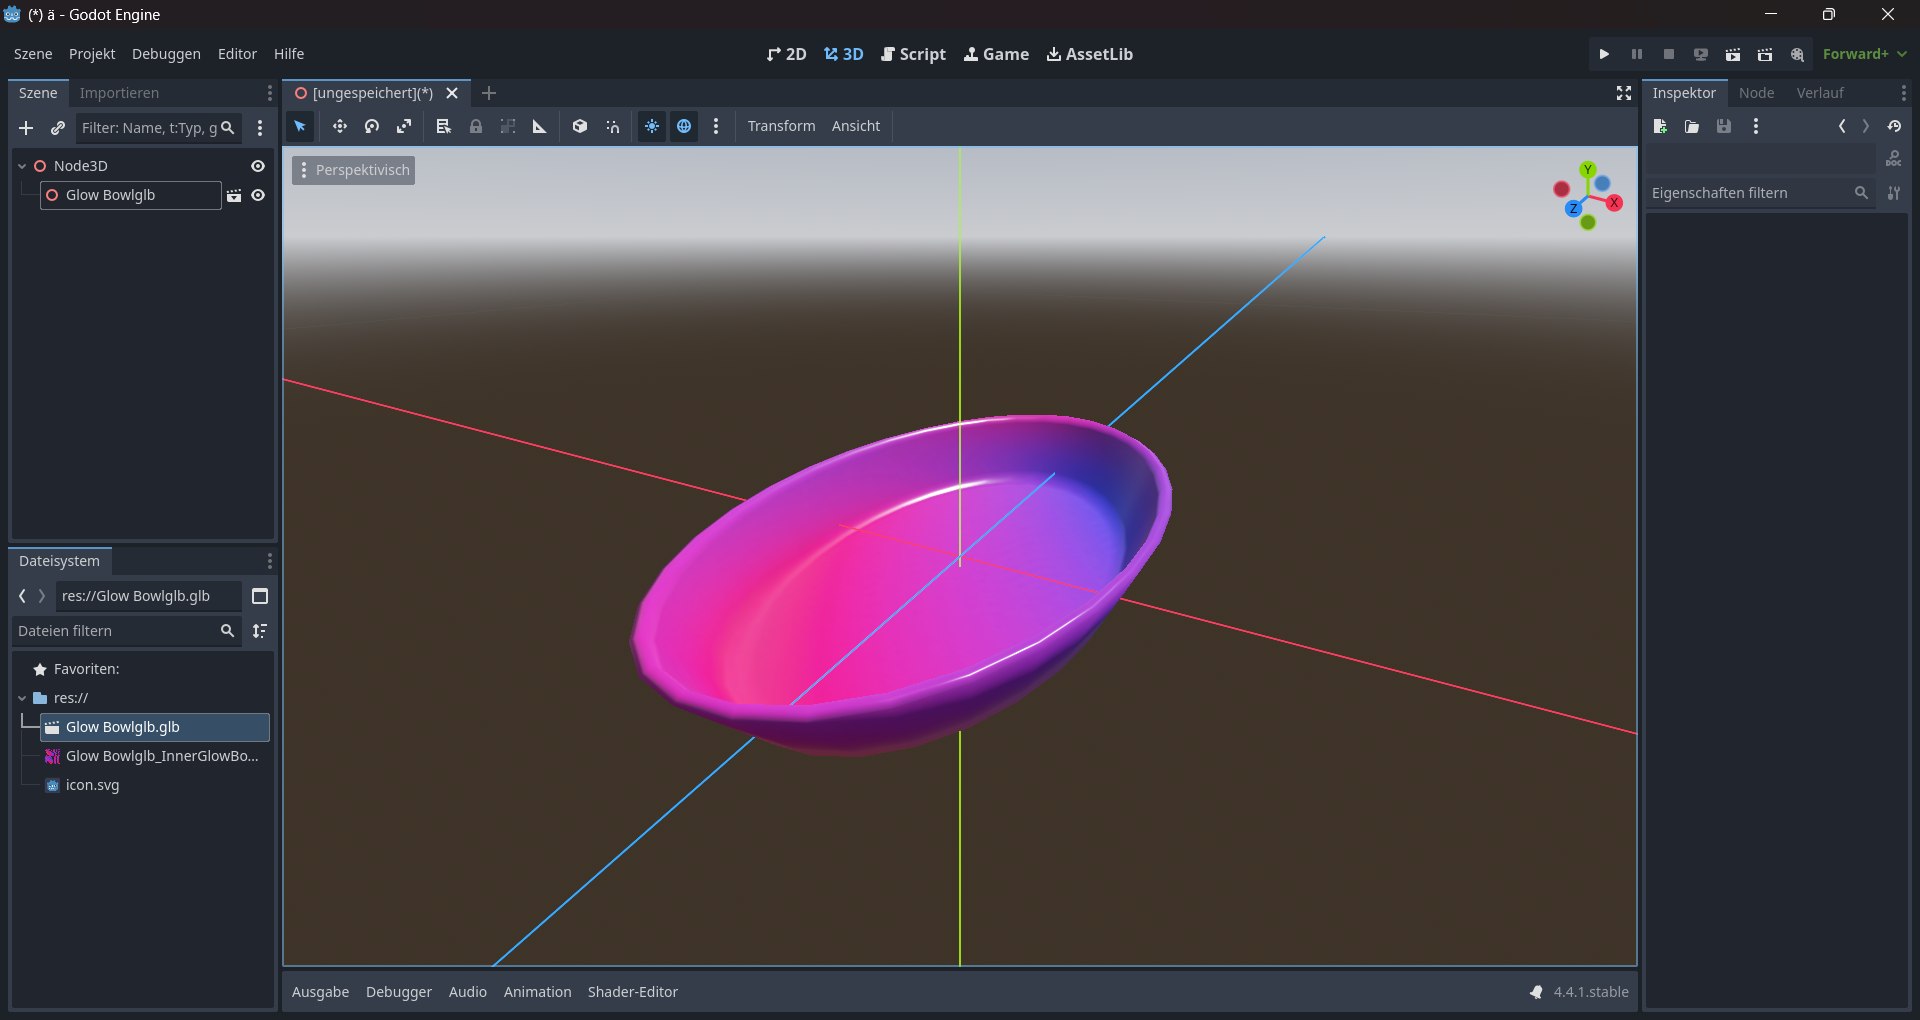
Task: Toggle preview environment globe button
Action: pyautogui.click(x=684, y=126)
